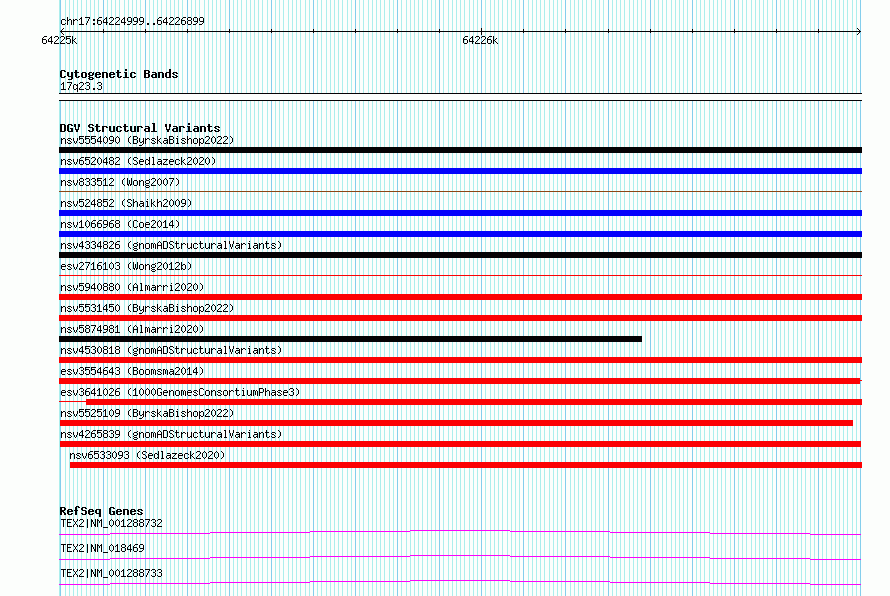Select the red bar under esv3554643
This screenshot has height=596, width=890.
coord(460,381)
